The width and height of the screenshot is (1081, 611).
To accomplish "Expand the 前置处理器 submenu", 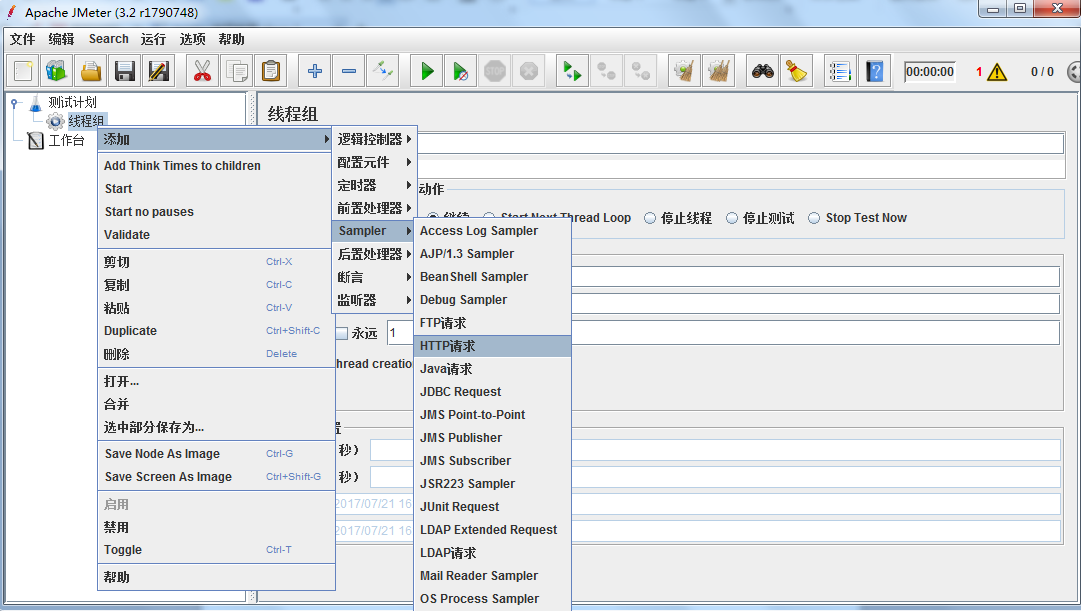I will coord(373,208).
